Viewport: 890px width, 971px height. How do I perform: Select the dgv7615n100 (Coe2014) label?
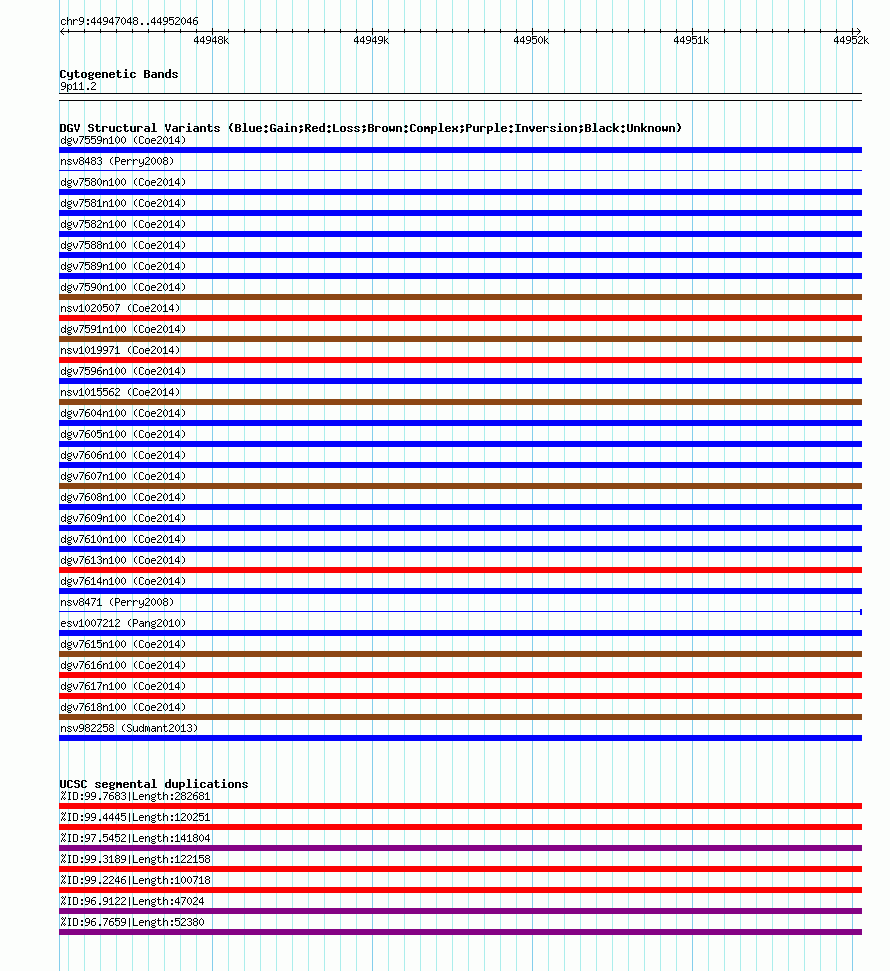click(123, 646)
